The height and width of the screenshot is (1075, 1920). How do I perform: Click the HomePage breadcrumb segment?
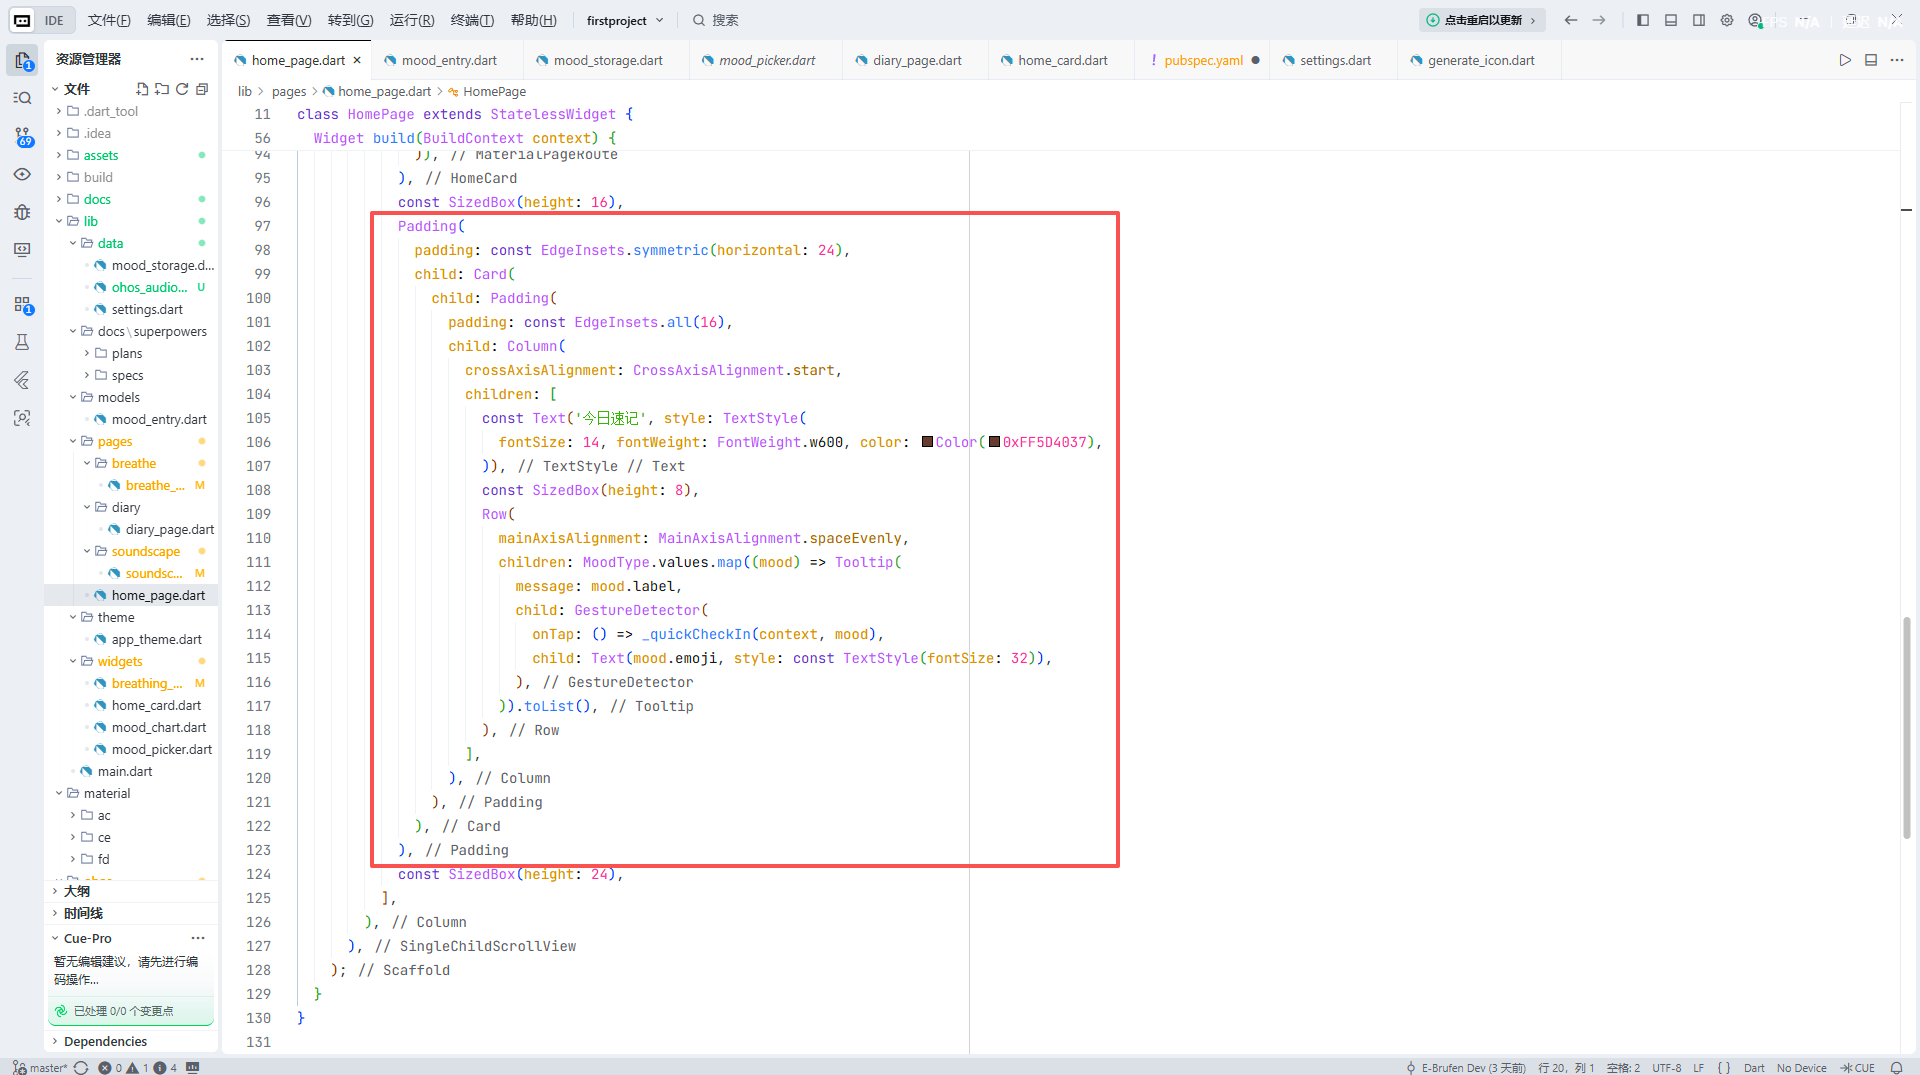[x=494, y=91]
